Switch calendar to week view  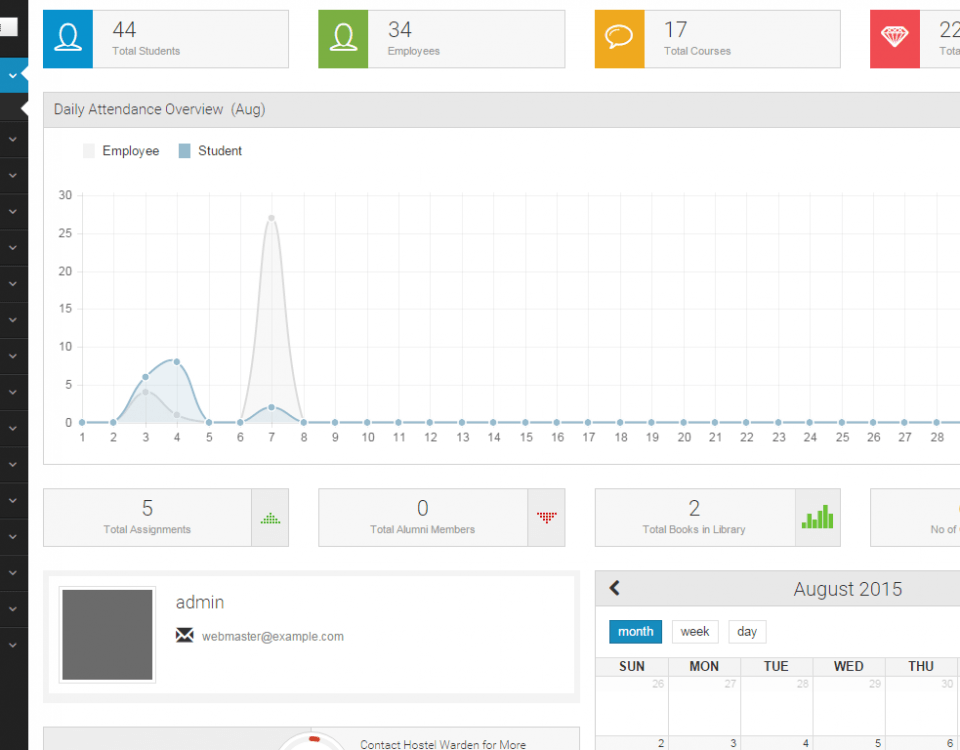[x=695, y=632]
